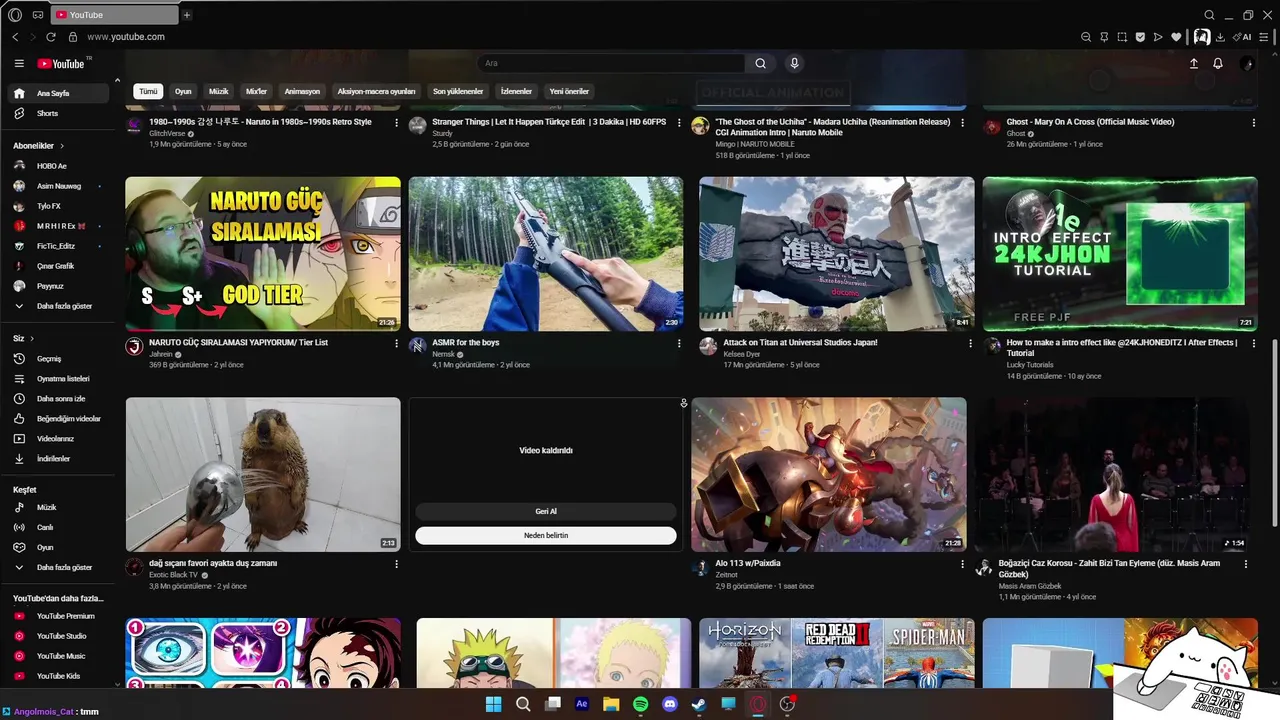
Task: Open HOBO Ae subscription channel
Action: 60,166
